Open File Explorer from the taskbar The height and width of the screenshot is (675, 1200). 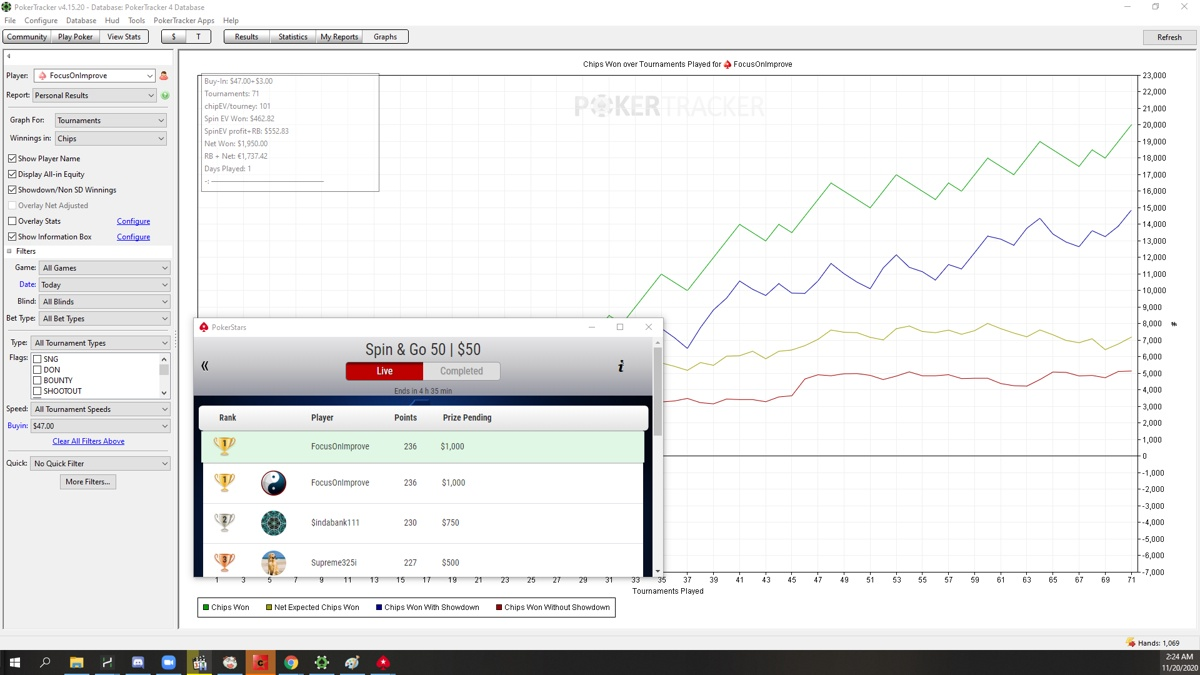(76, 662)
